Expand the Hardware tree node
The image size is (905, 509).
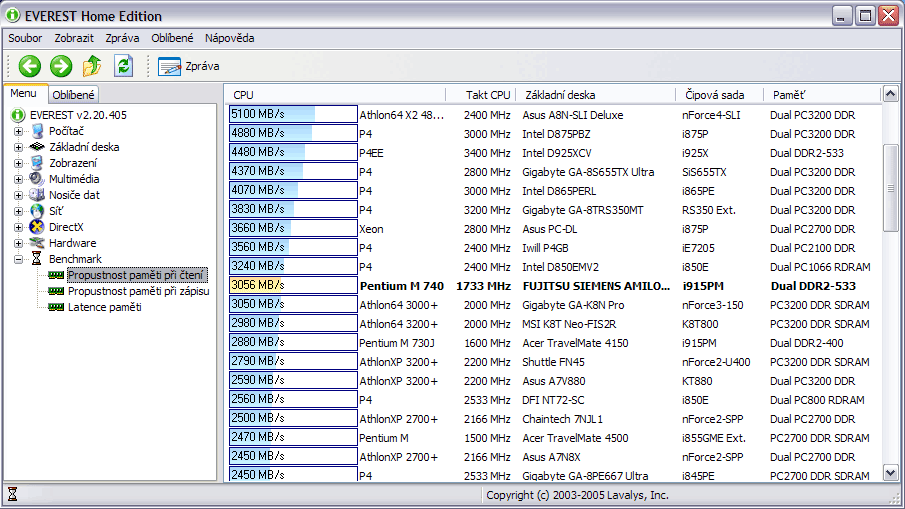(18, 243)
